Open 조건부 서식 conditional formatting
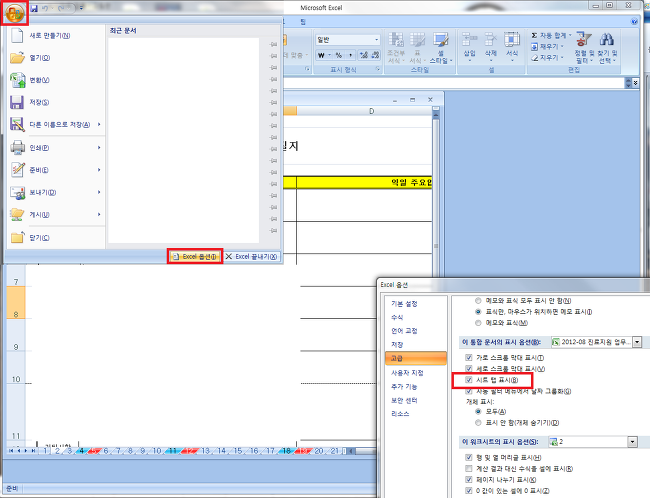This screenshot has height=498, width=650. click(x=396, y=48)
